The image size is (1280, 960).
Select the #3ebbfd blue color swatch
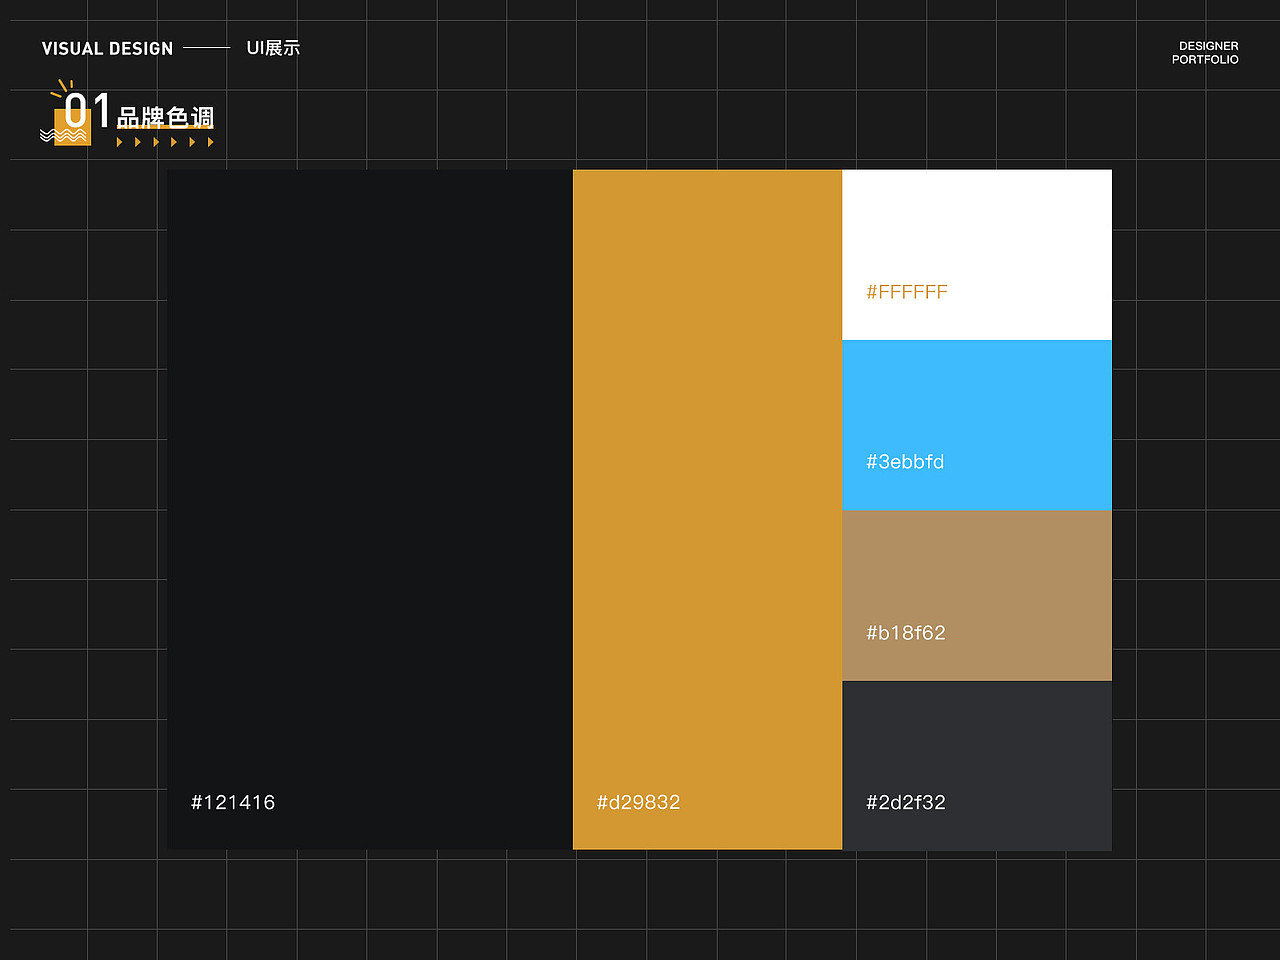[x=977, y=425]
